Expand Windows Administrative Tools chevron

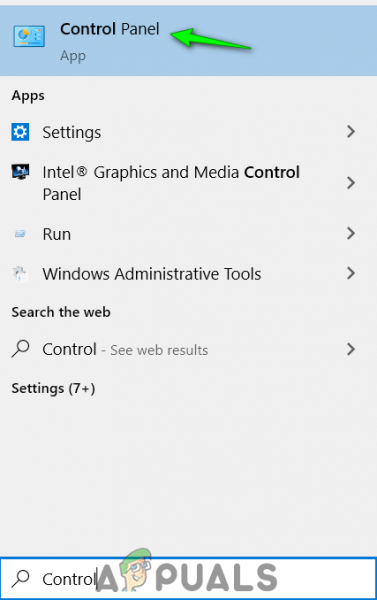tap(351, 273)
